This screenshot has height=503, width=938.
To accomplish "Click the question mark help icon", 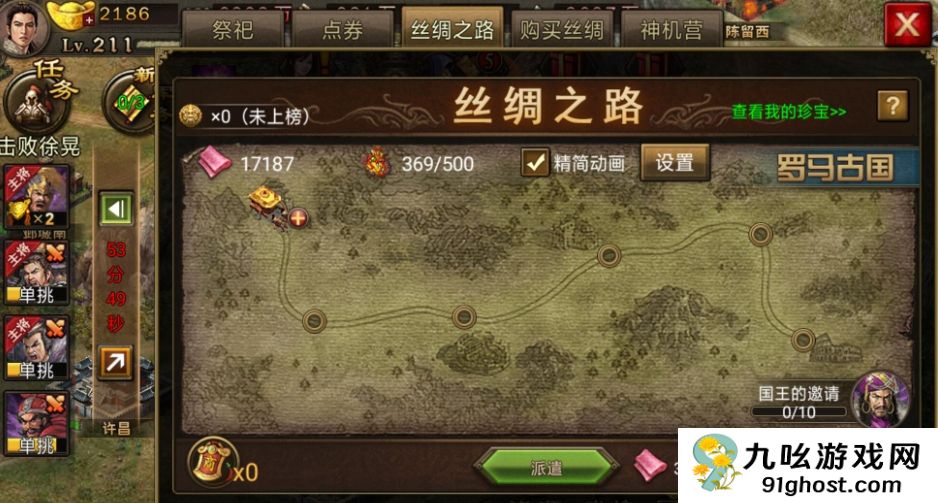I will [x=892, y=106].
